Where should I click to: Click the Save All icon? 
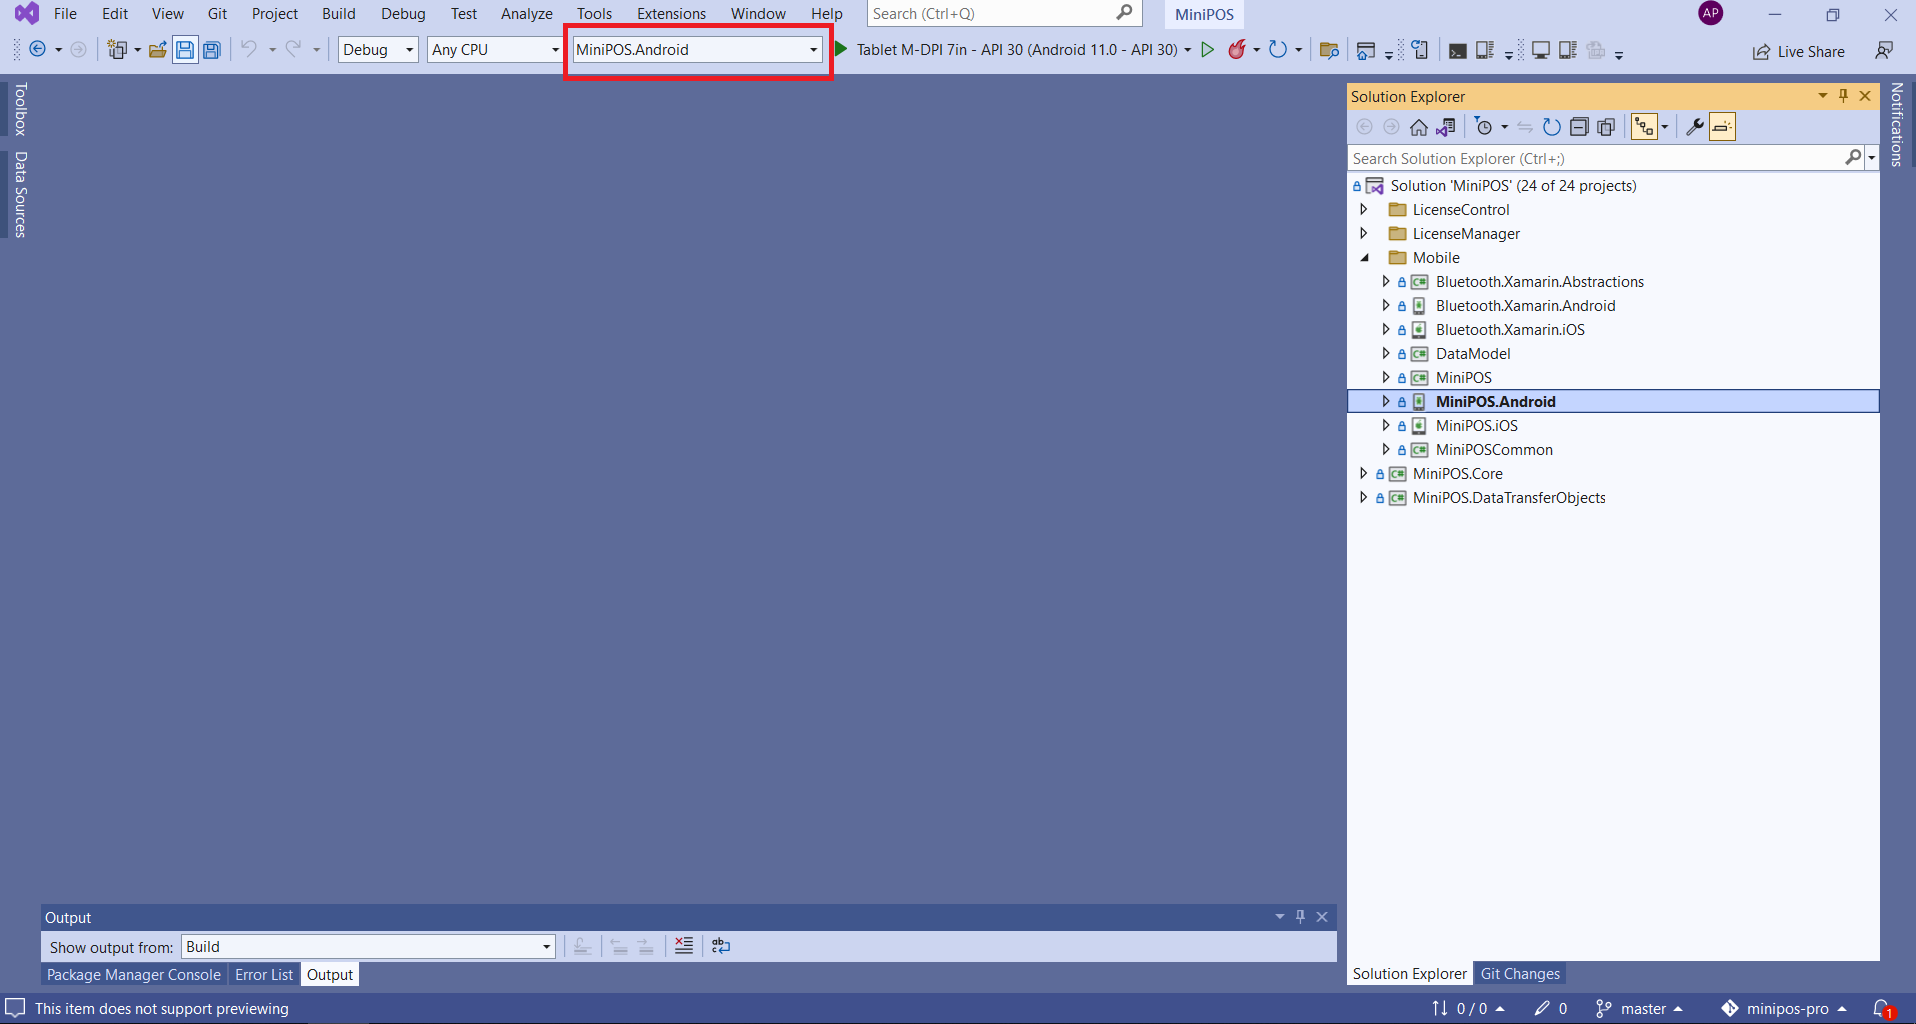tap(212, 49)
